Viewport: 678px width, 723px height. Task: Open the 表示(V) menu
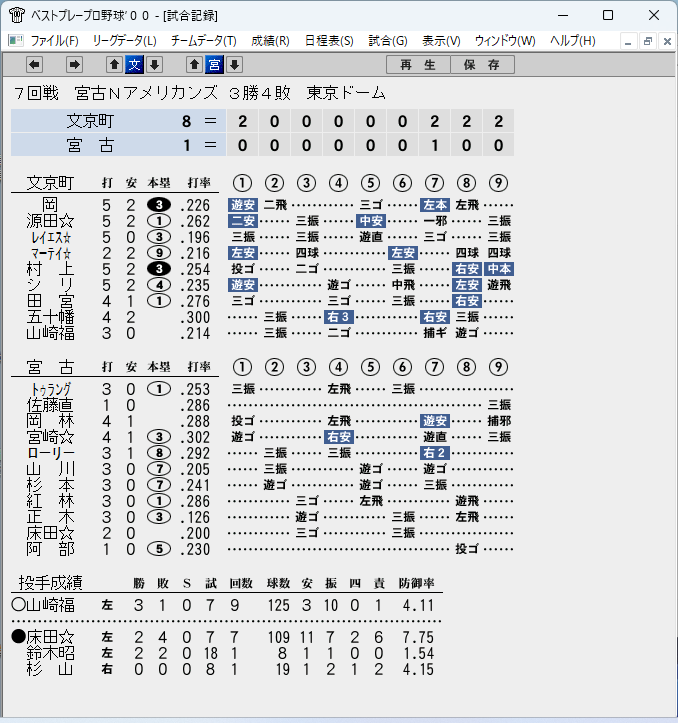(441, 41)
